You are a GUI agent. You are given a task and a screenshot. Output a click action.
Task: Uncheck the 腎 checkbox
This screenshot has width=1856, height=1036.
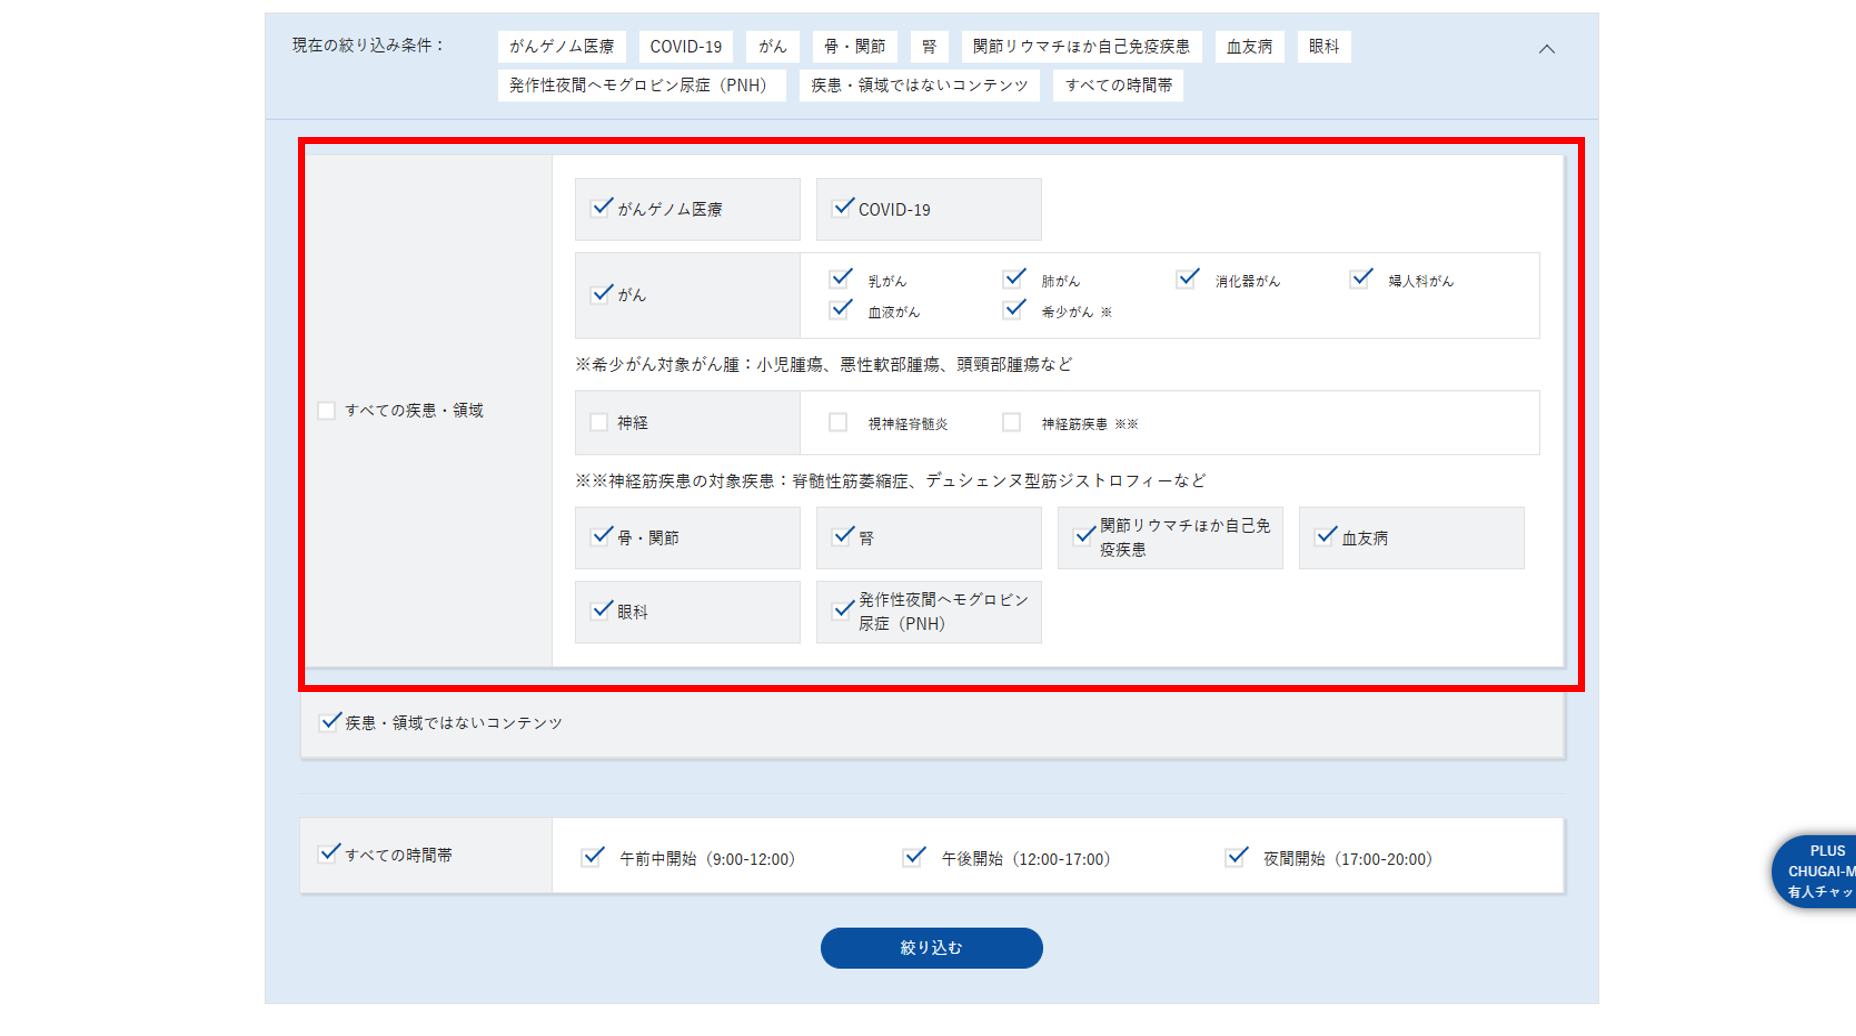842,537
